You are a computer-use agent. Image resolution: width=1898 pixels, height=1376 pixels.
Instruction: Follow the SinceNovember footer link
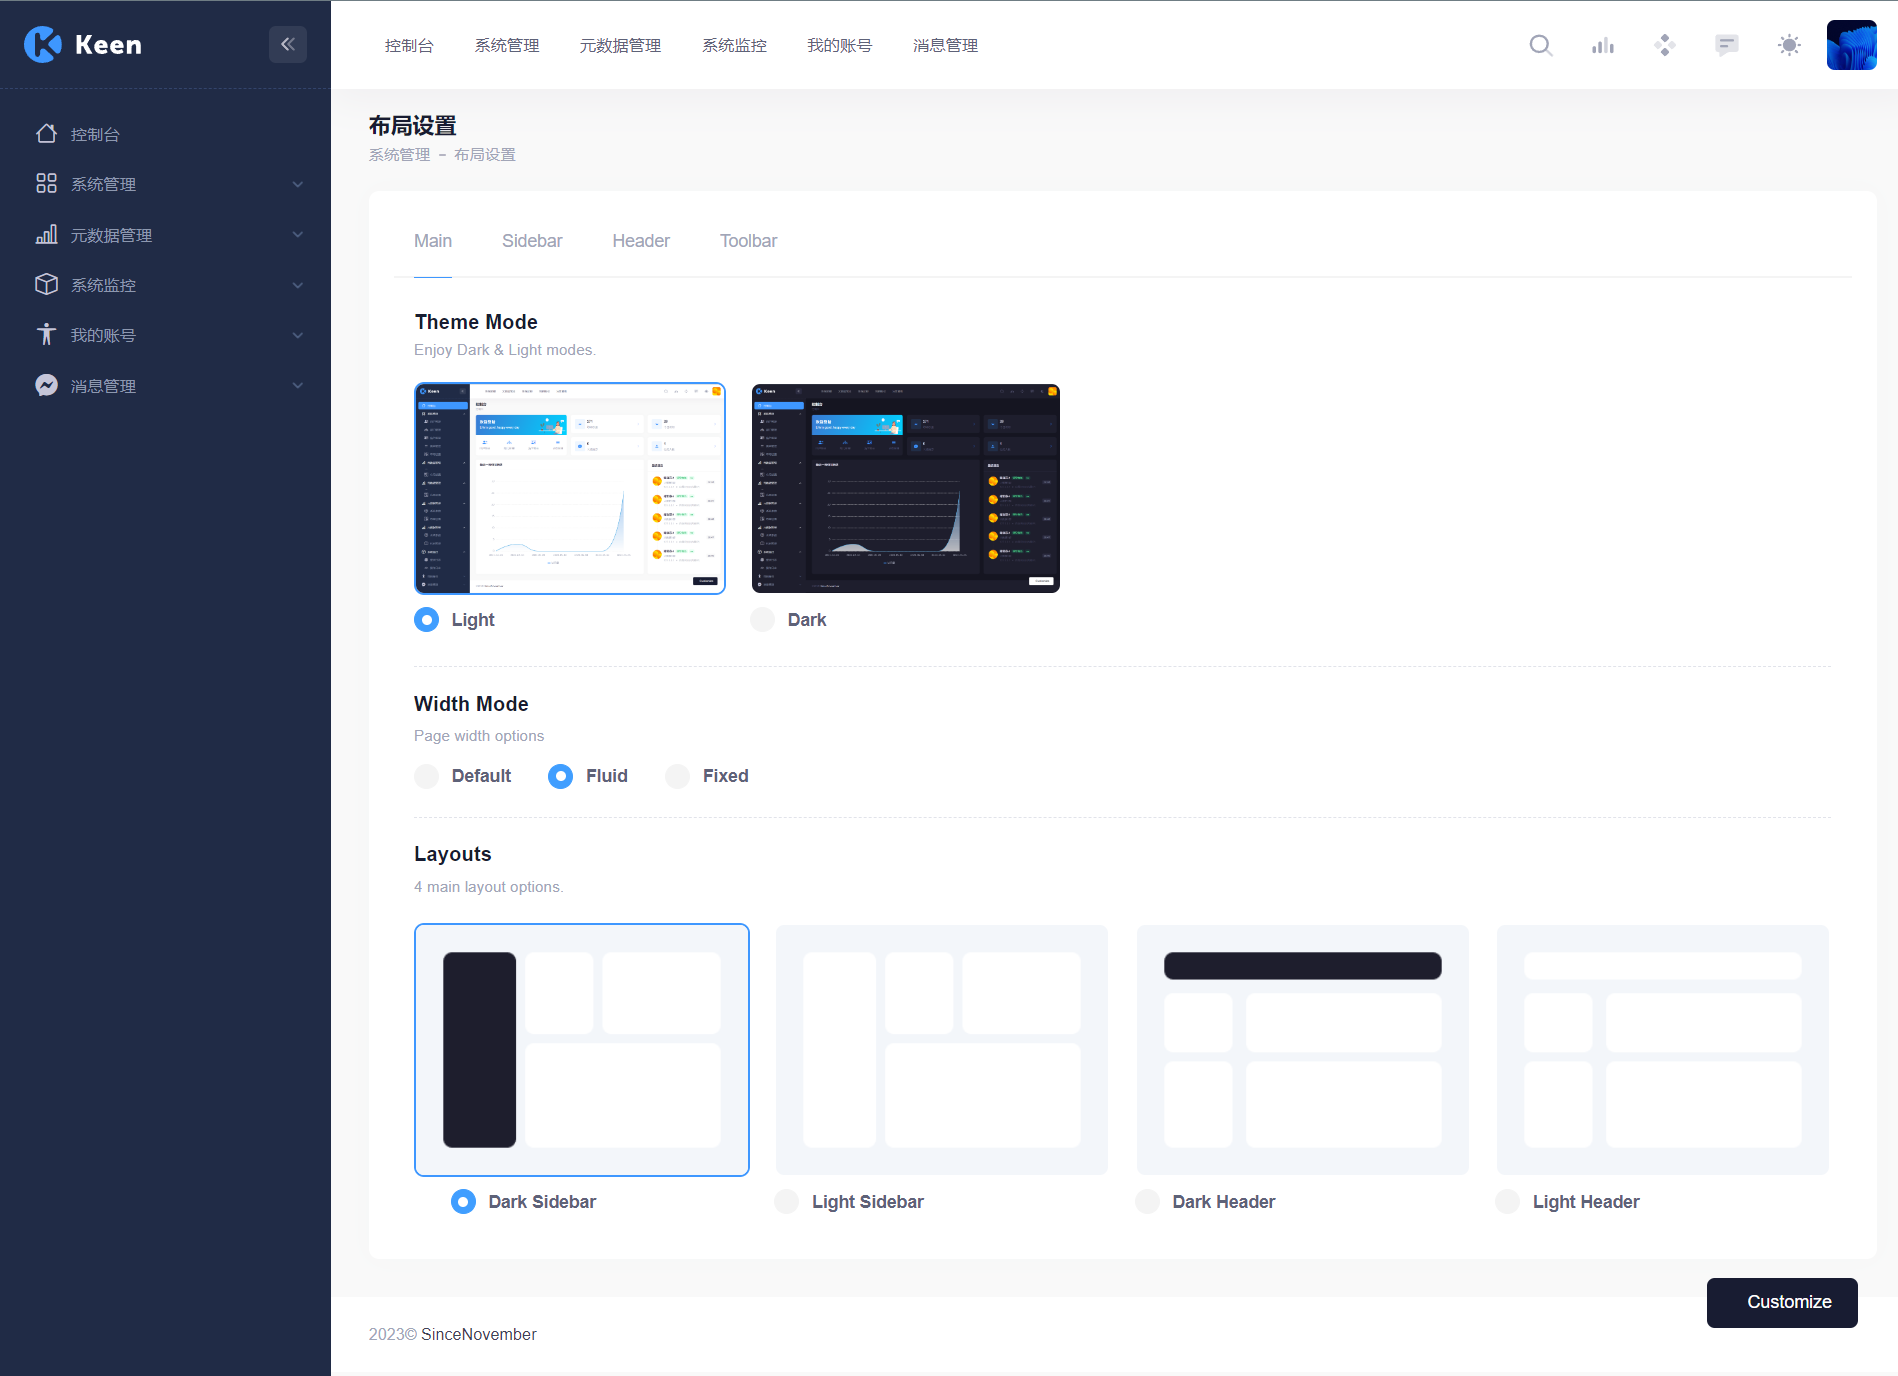pos(479,1334)
